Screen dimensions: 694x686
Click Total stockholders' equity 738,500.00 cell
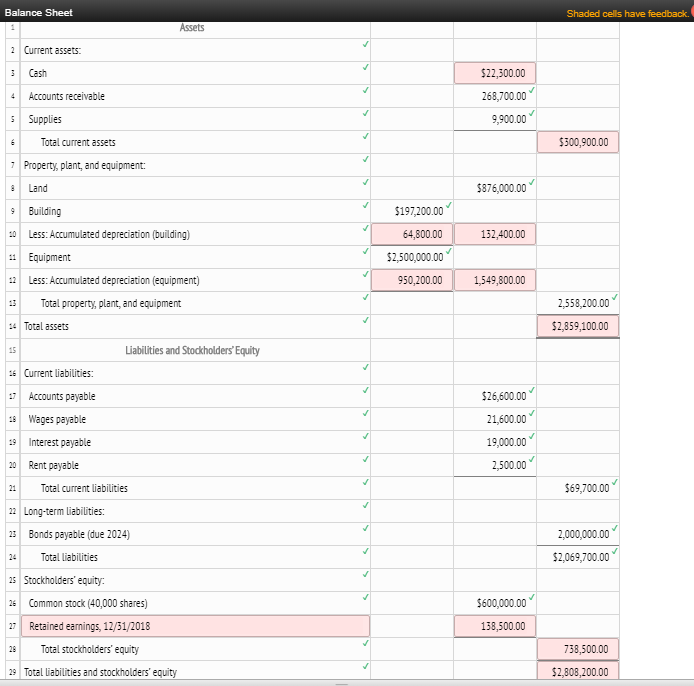578,649
